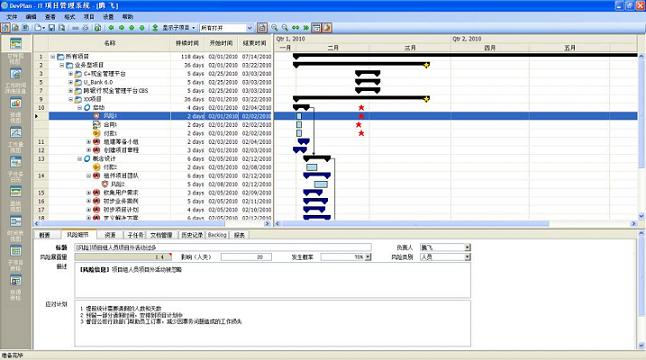Click the calendar icon next to the 所有打开 filter
Screen dimensions: 646x360
click(262, 28)
